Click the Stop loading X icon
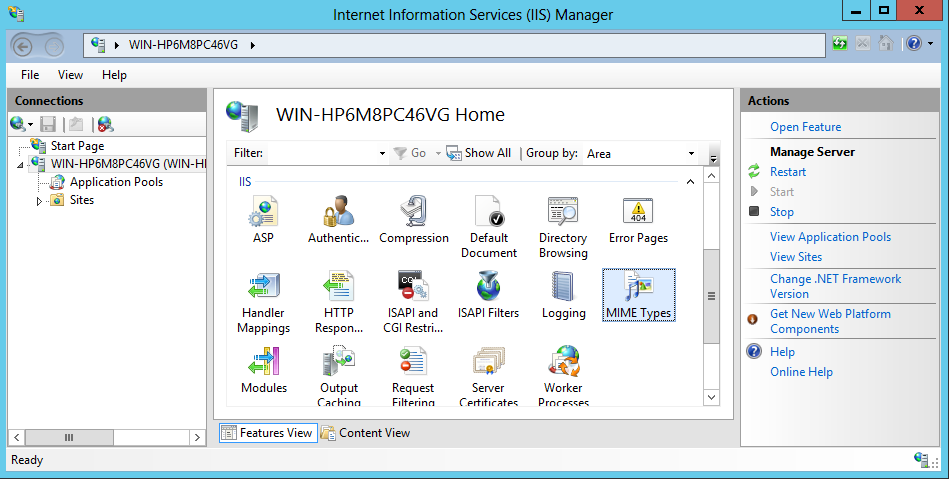The height and width of the screenshot is (479, 949). point(862,43)
